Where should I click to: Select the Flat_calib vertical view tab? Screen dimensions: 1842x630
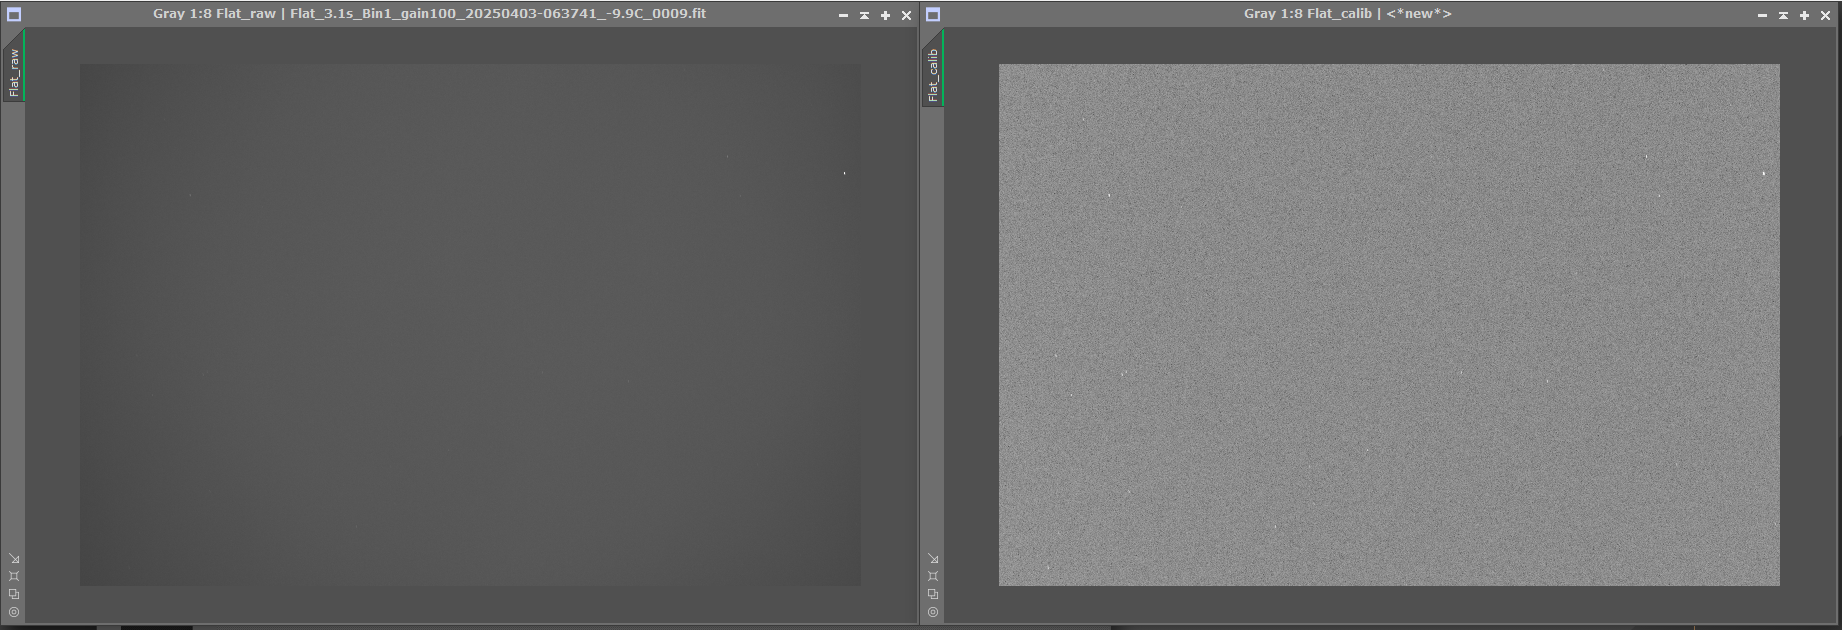click(933, 74)
